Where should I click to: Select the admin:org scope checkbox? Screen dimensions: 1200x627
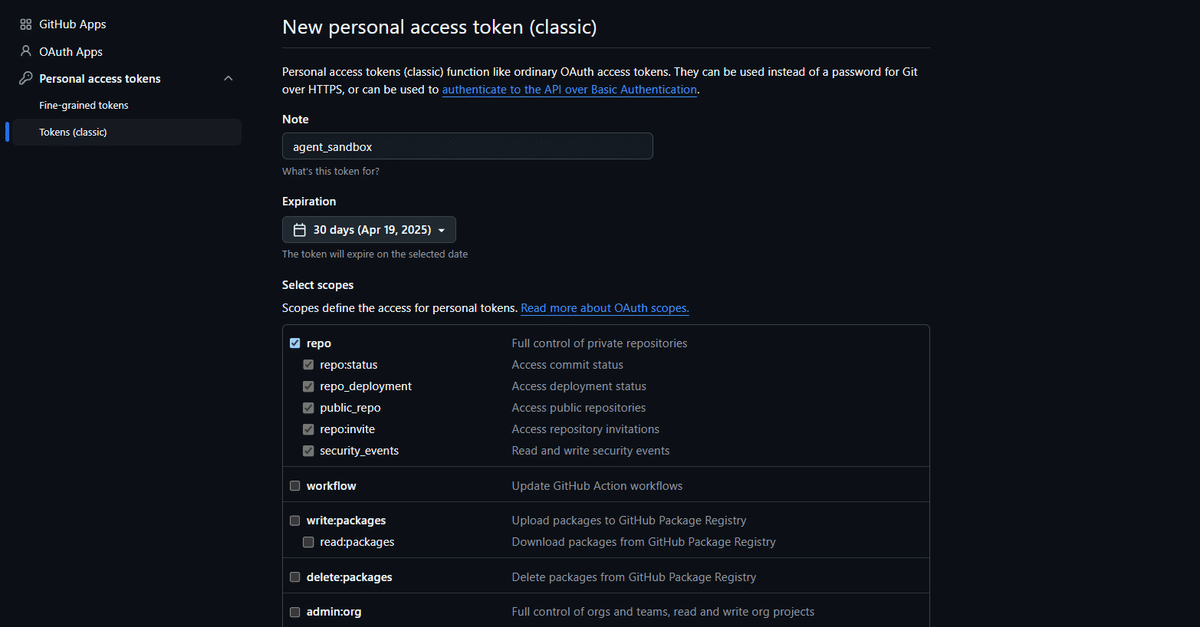(x=295, y=612)
